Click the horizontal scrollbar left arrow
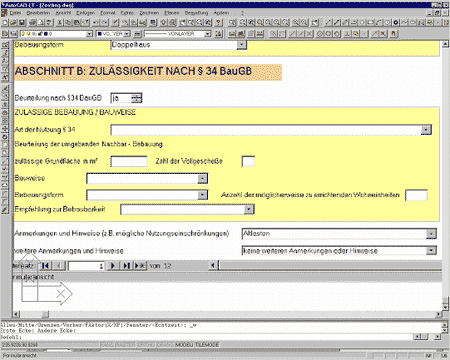 point(17,314)
